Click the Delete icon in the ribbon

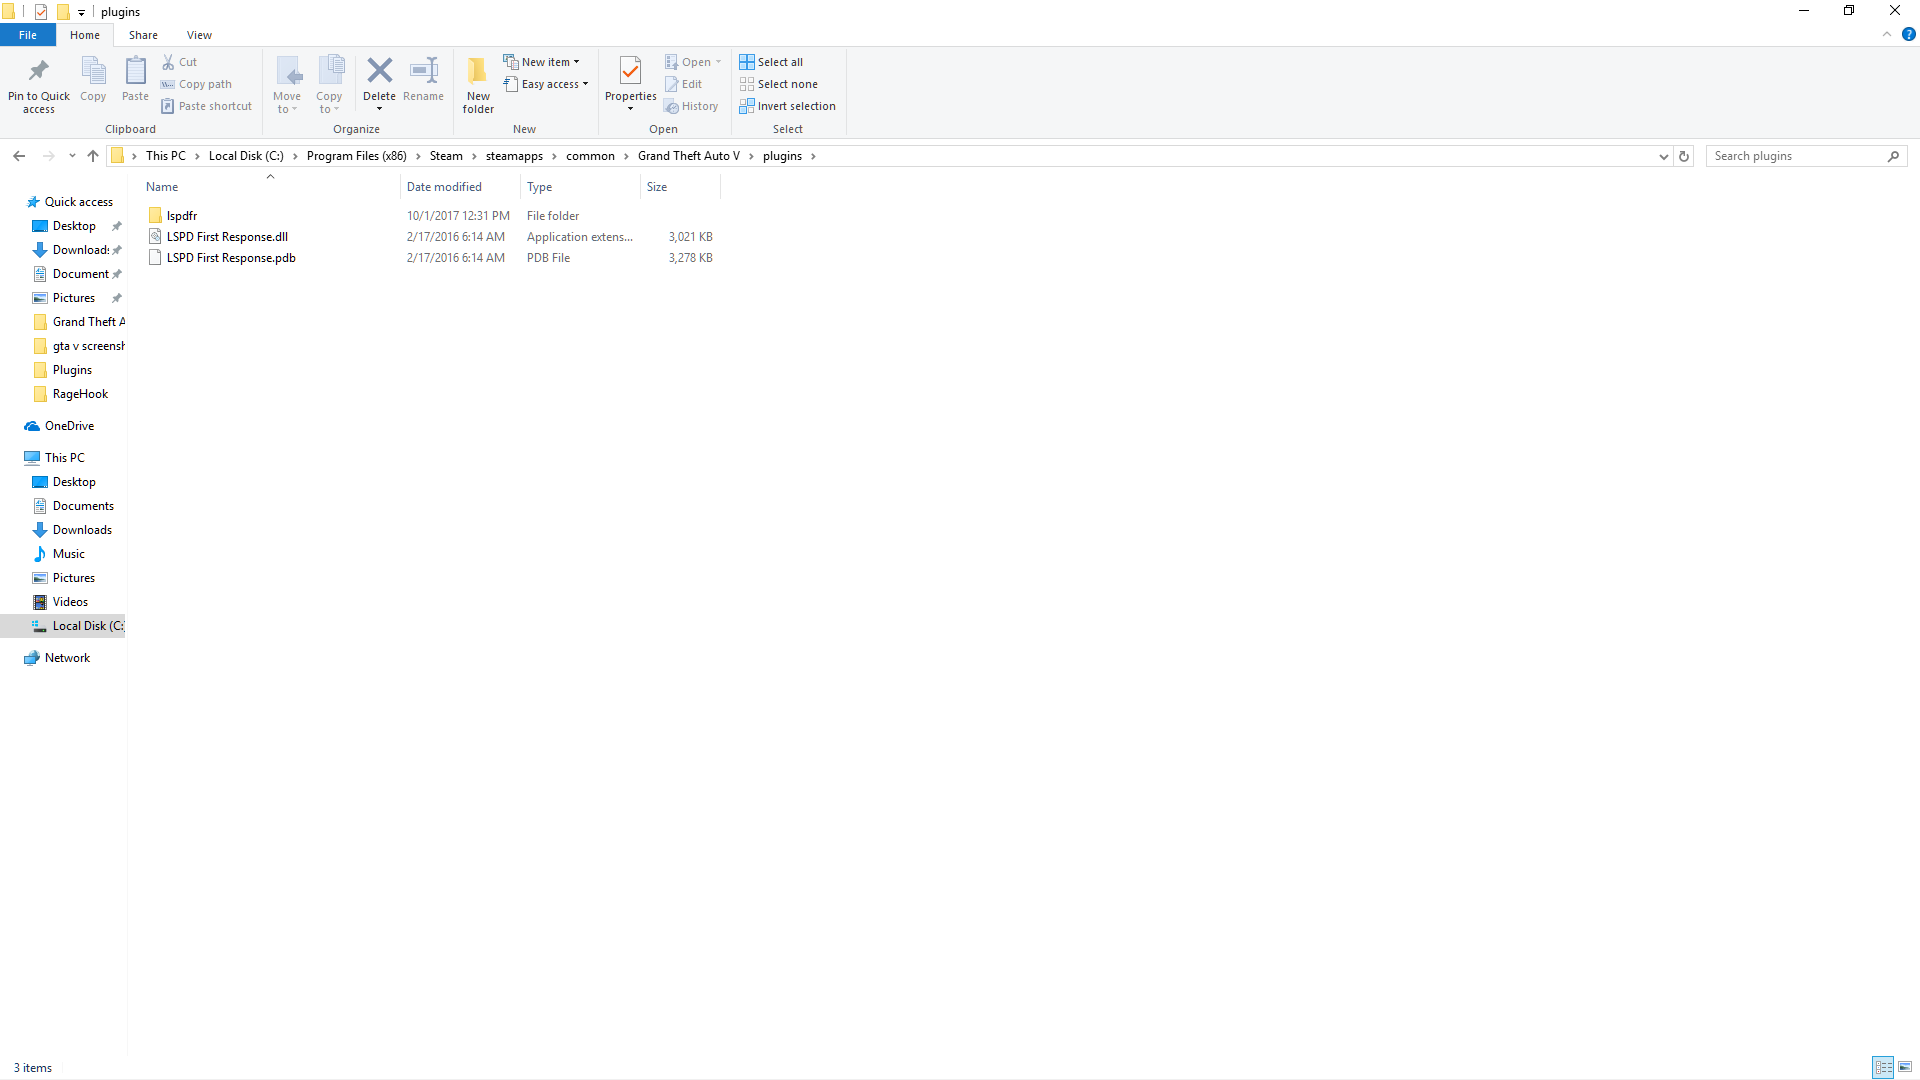(379, 71)
